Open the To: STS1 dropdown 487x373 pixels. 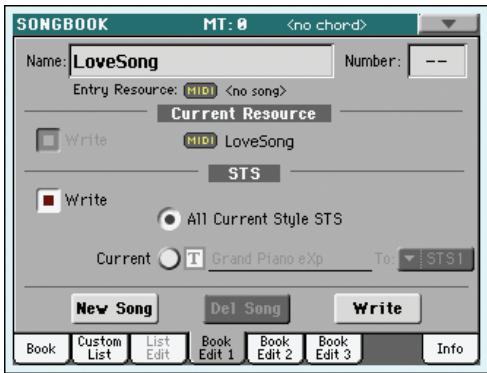436,259
